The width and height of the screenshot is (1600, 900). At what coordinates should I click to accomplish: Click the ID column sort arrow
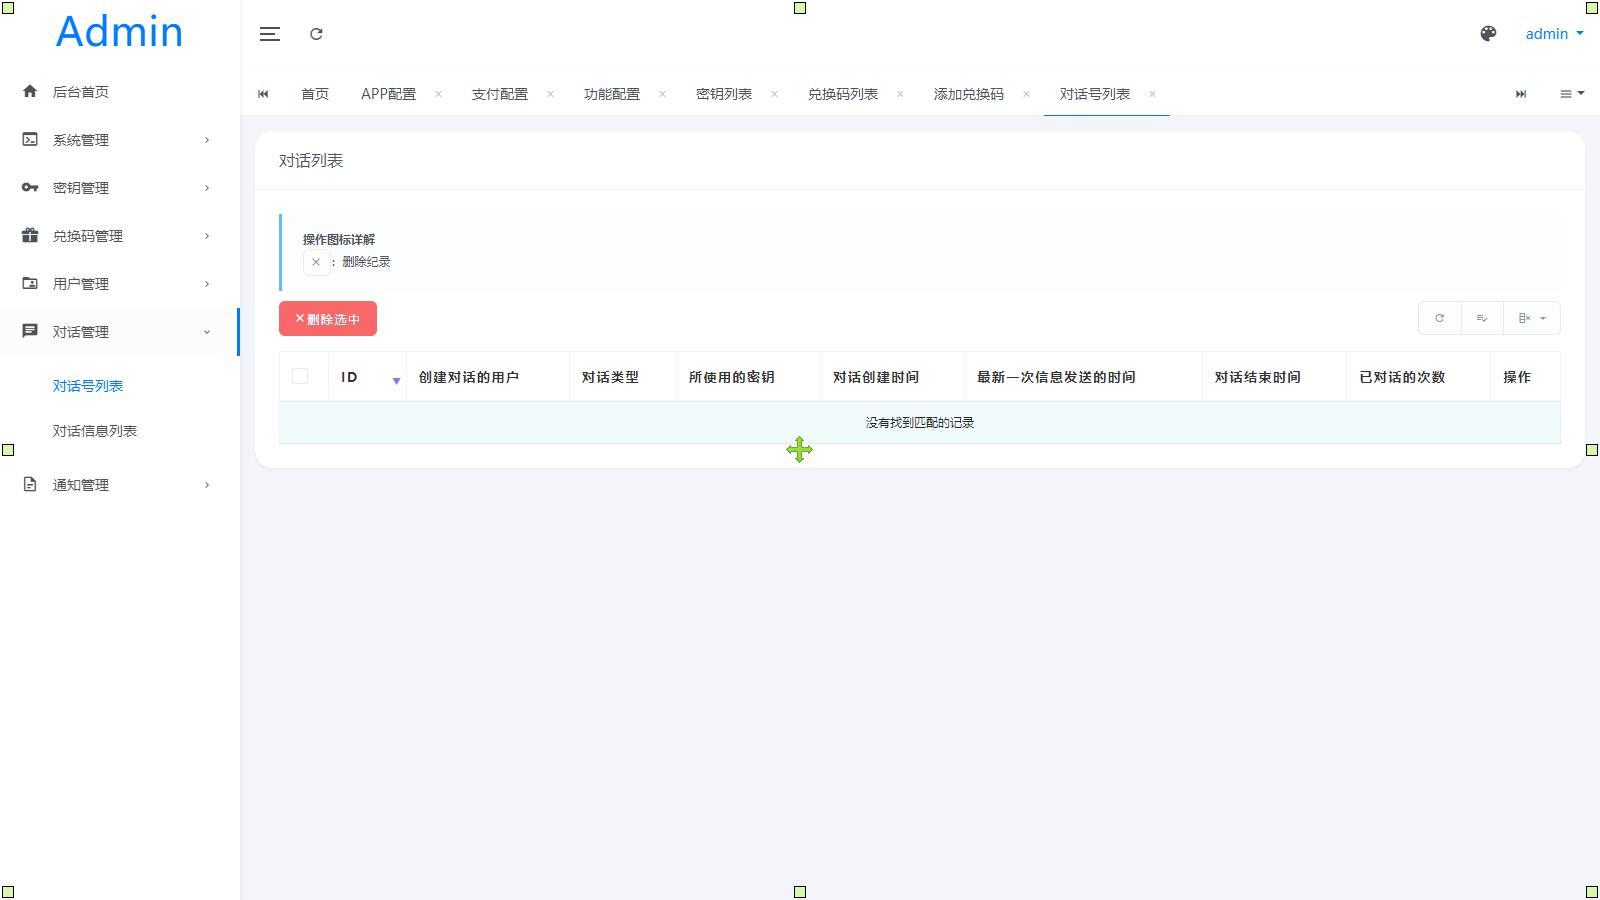pos(396,380)
